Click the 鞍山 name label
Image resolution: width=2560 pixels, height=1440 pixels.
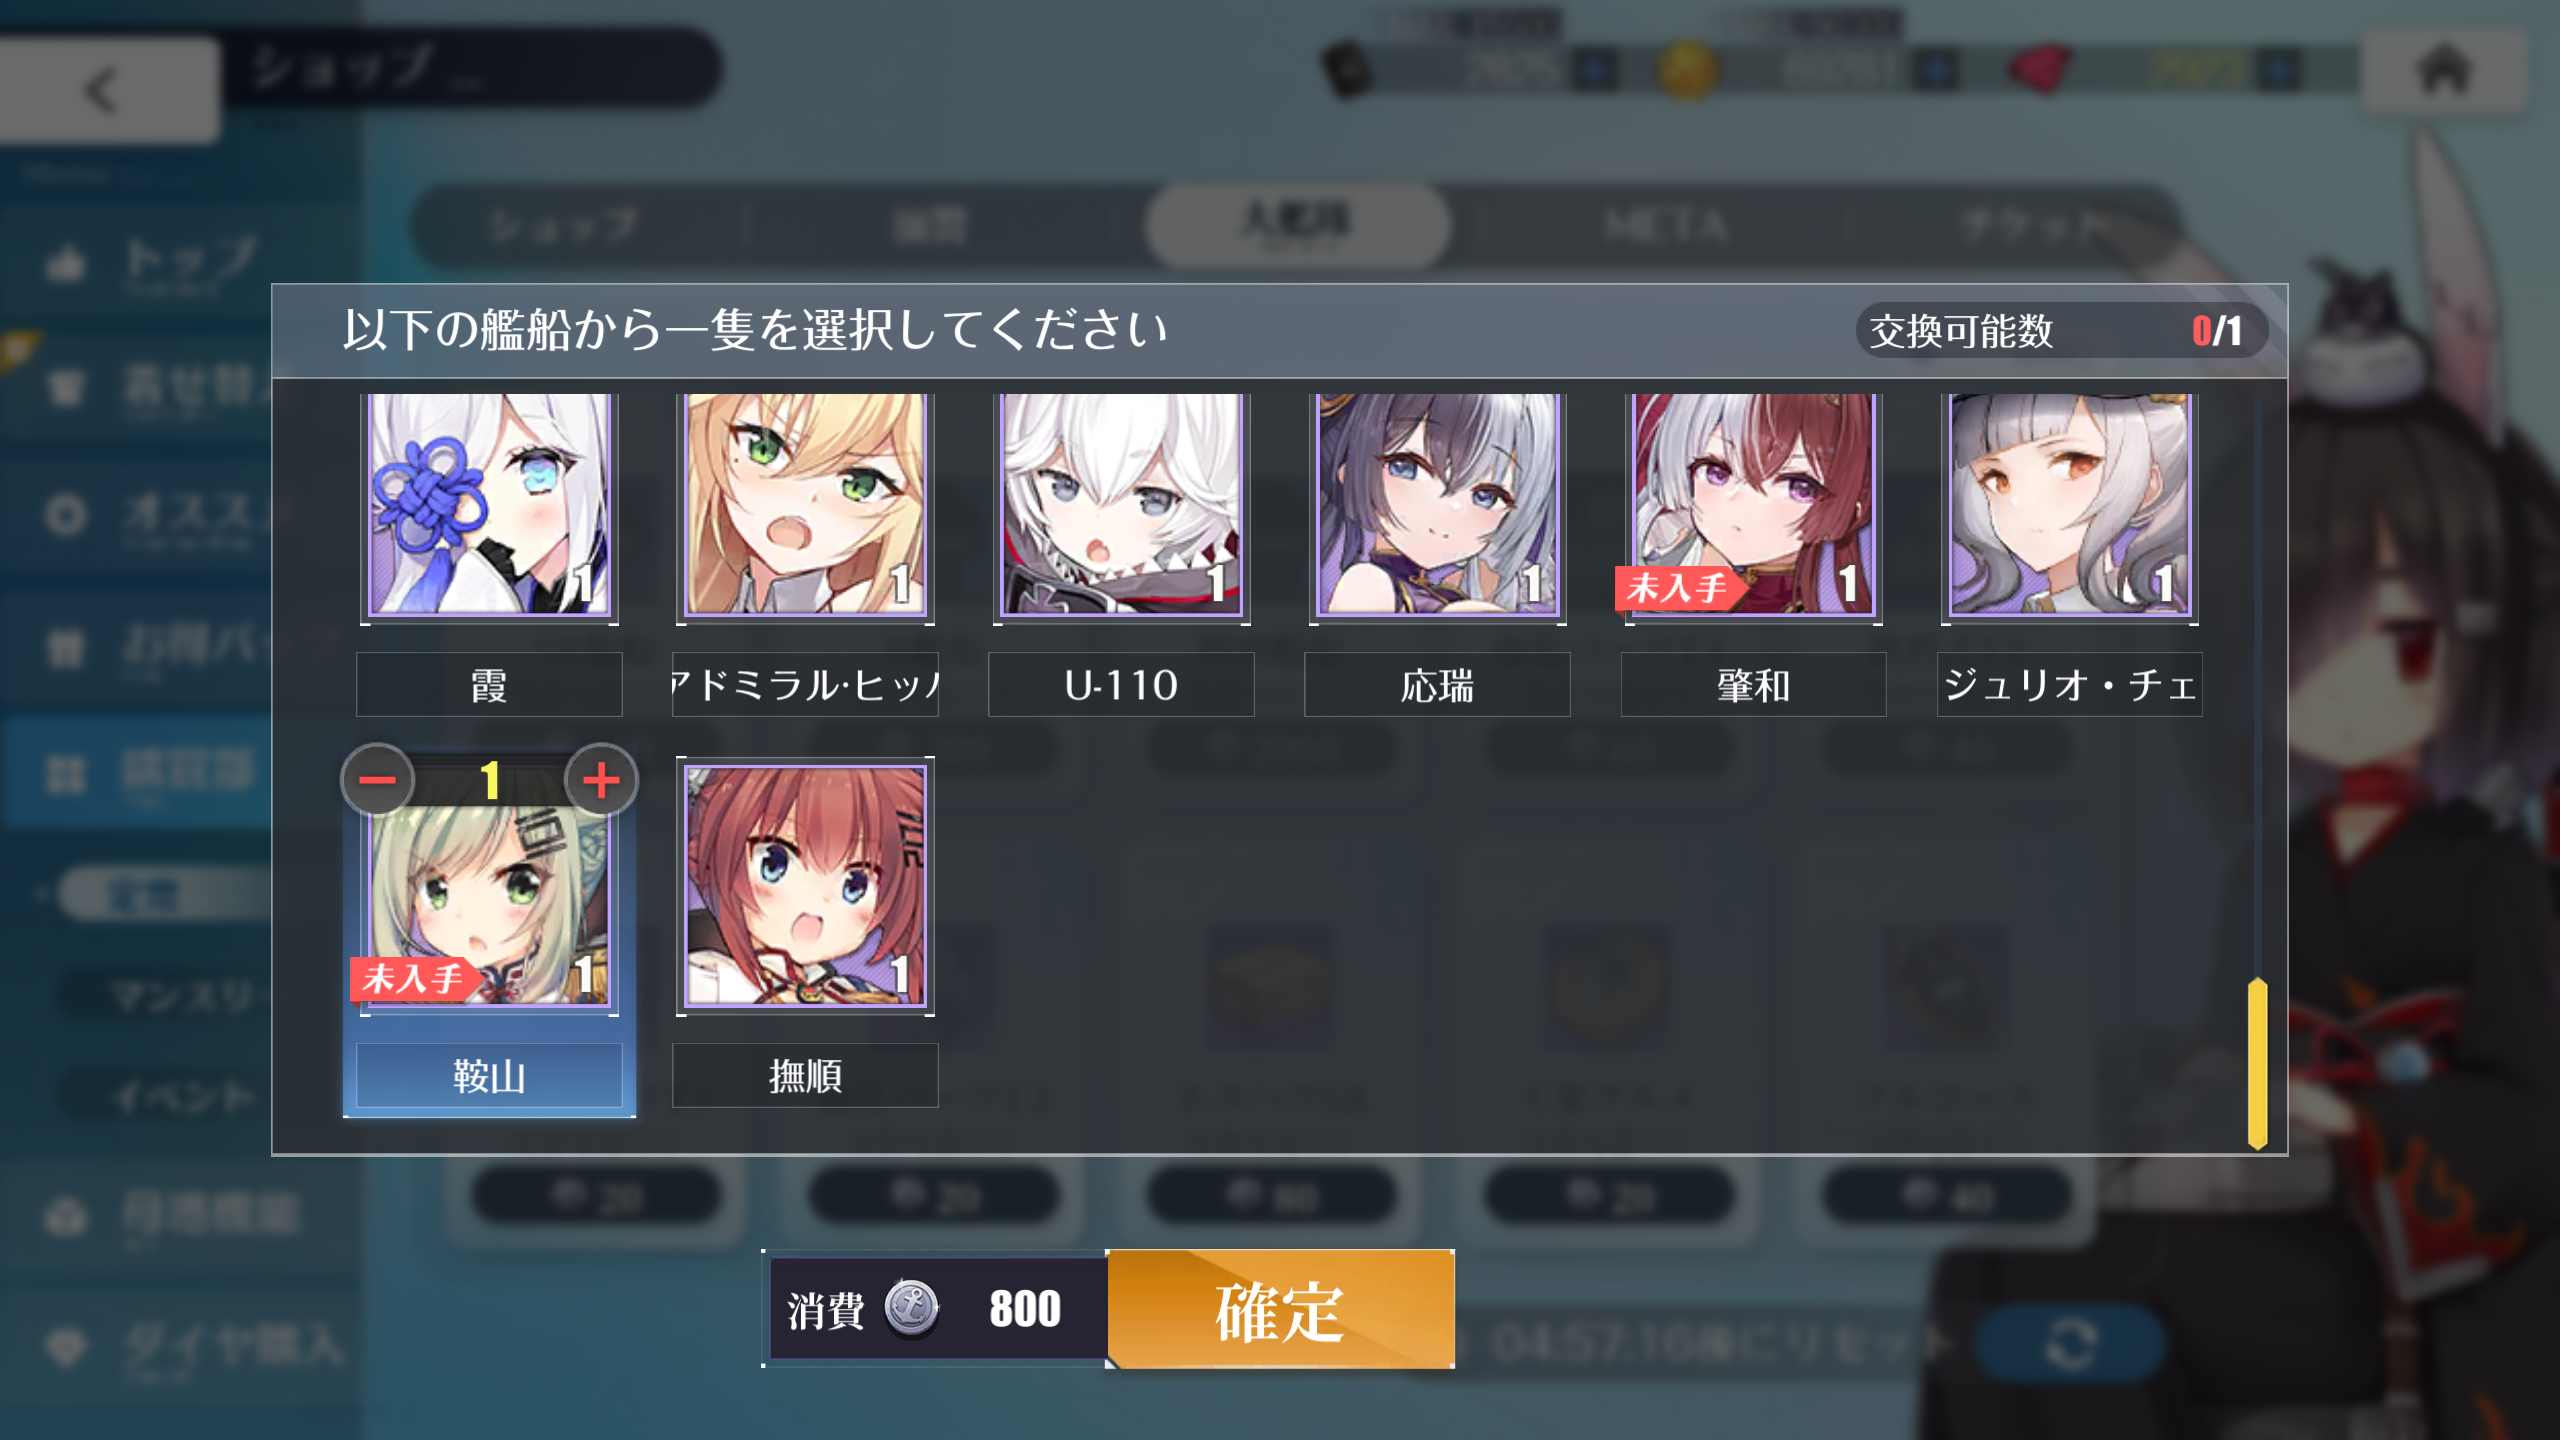click(x=489, y=1076)
